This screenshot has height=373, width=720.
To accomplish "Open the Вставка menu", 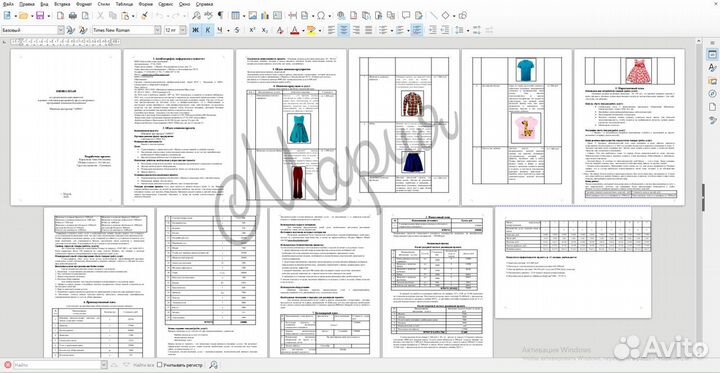I will 62,3.
